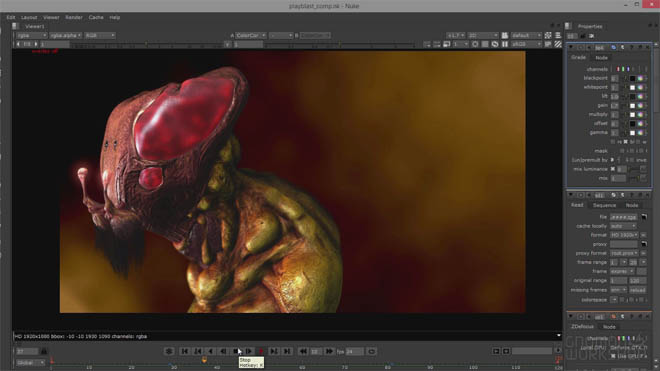Switch to Grade tab in properties
660x371 pixels.
tap(578, 57)
